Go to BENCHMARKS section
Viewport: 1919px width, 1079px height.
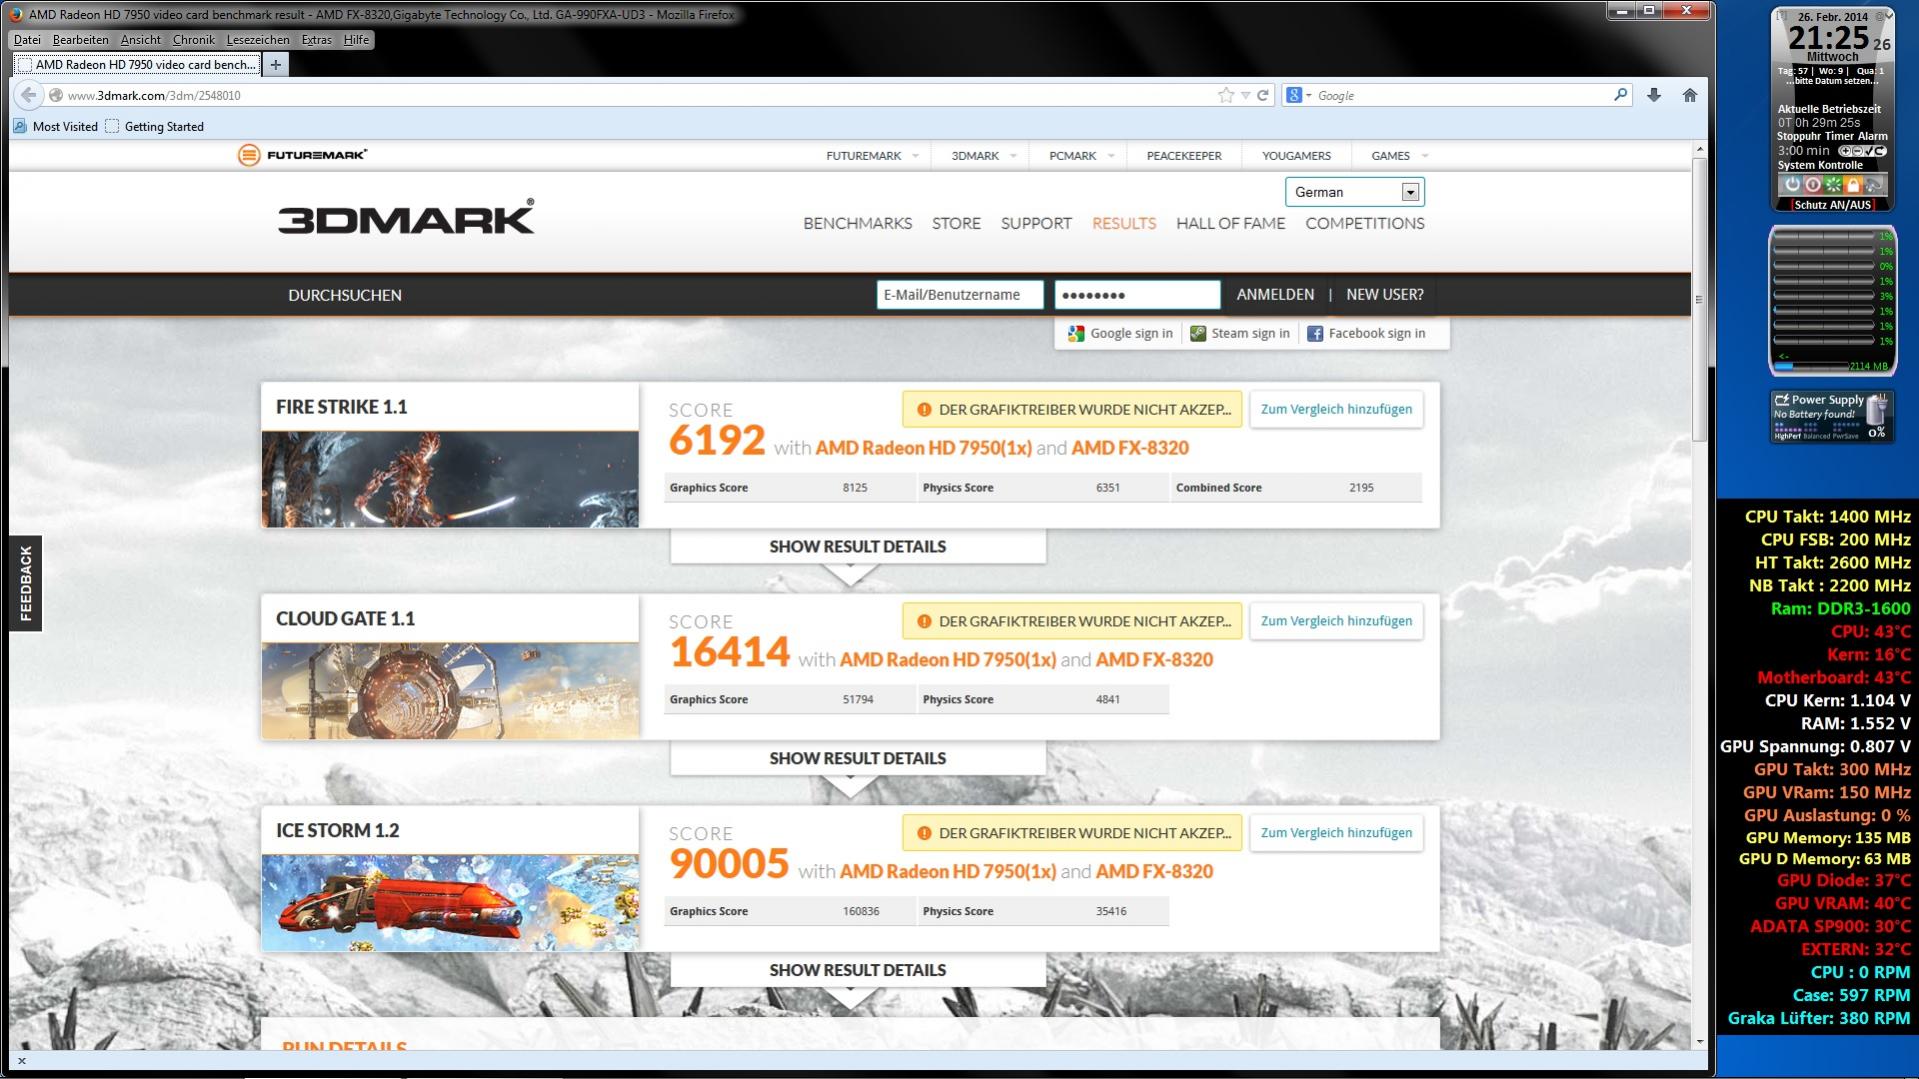(857, 224)
